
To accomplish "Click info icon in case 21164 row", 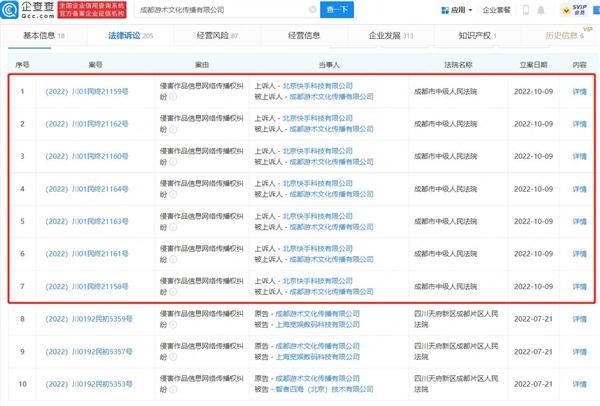I will click(x=173, y=194).
